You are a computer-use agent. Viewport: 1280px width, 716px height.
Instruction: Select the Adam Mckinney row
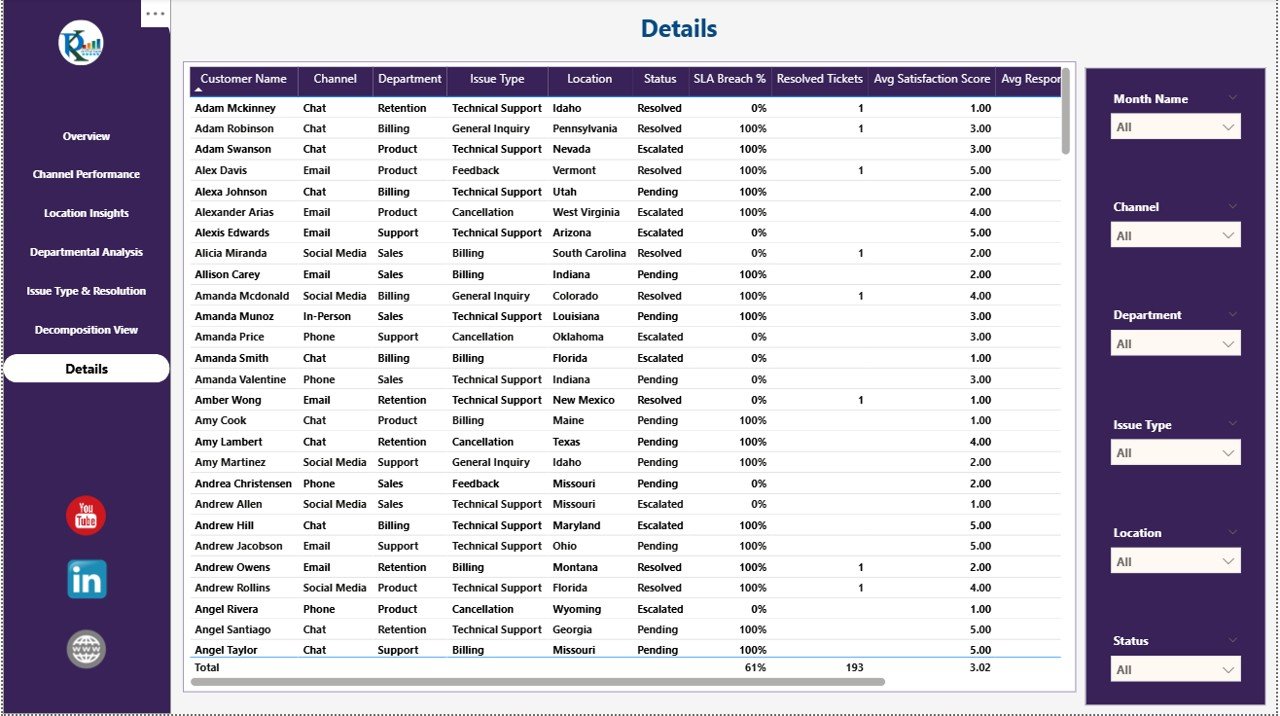(625, 108)
